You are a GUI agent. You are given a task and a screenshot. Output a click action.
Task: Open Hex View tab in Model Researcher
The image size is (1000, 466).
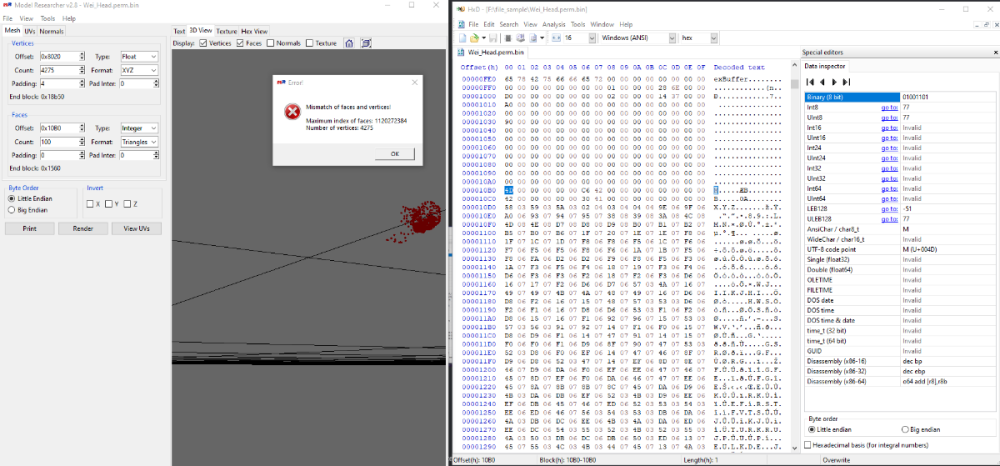tap(254, 31)
